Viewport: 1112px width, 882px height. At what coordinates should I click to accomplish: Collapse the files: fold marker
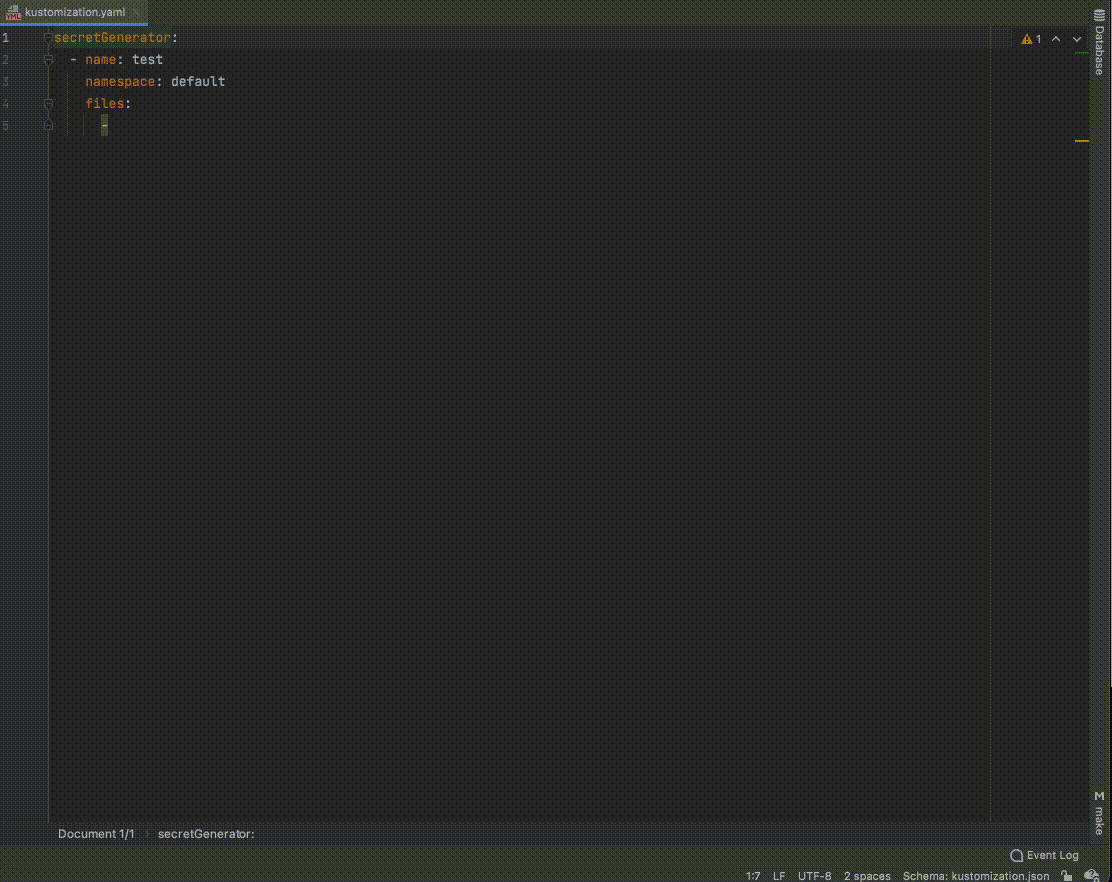tap(48, 104)
